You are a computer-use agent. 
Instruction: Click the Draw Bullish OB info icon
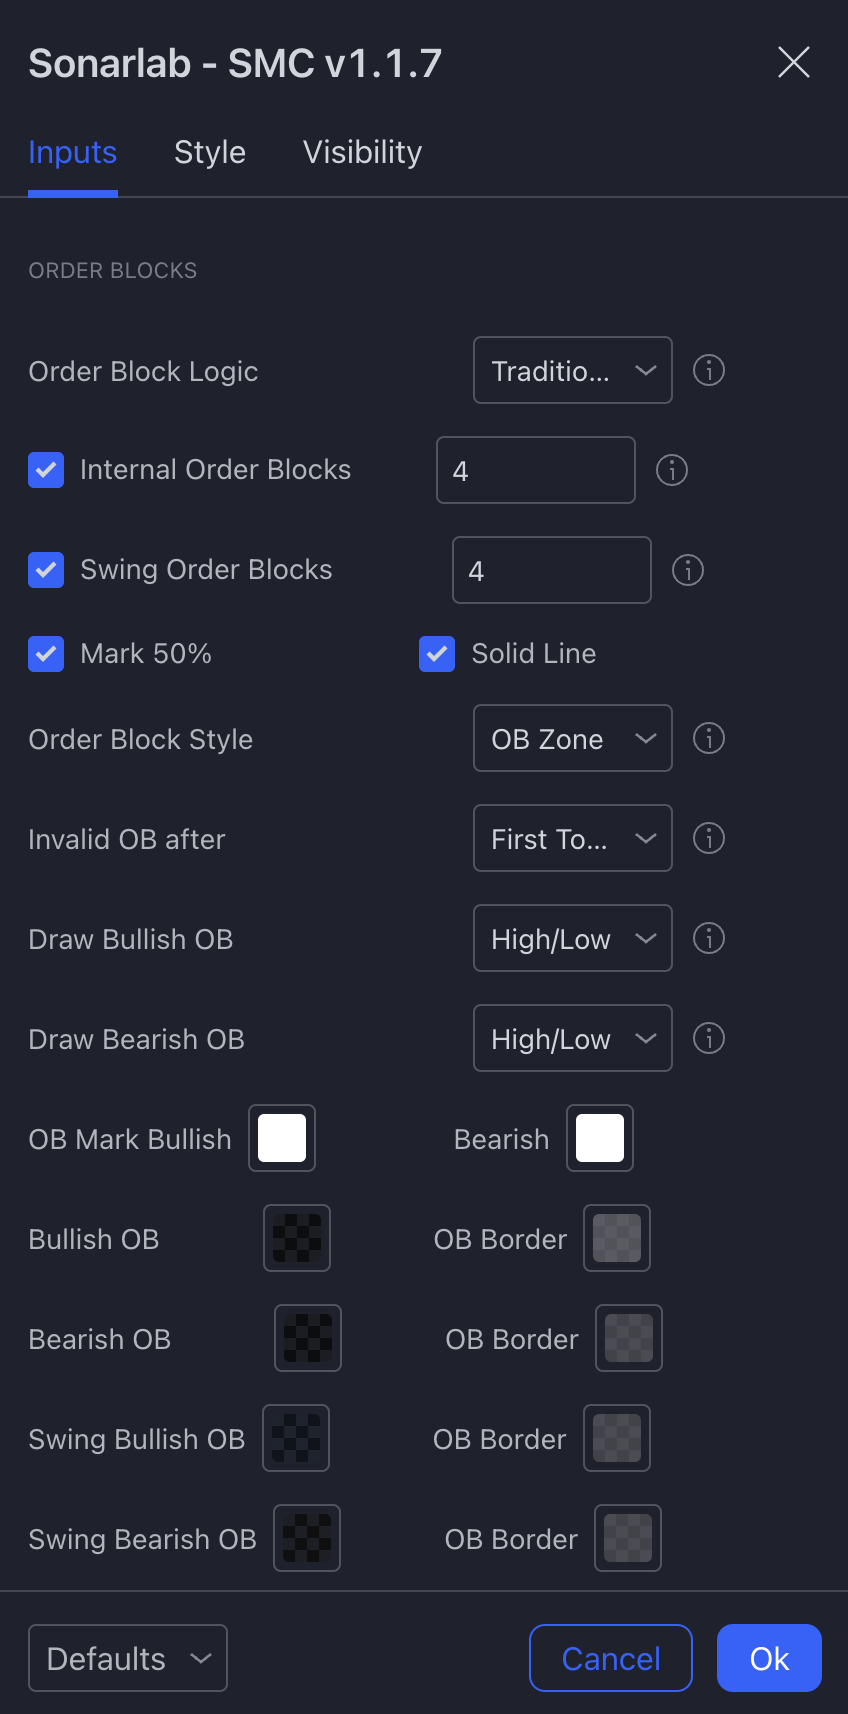pos(708,938)
